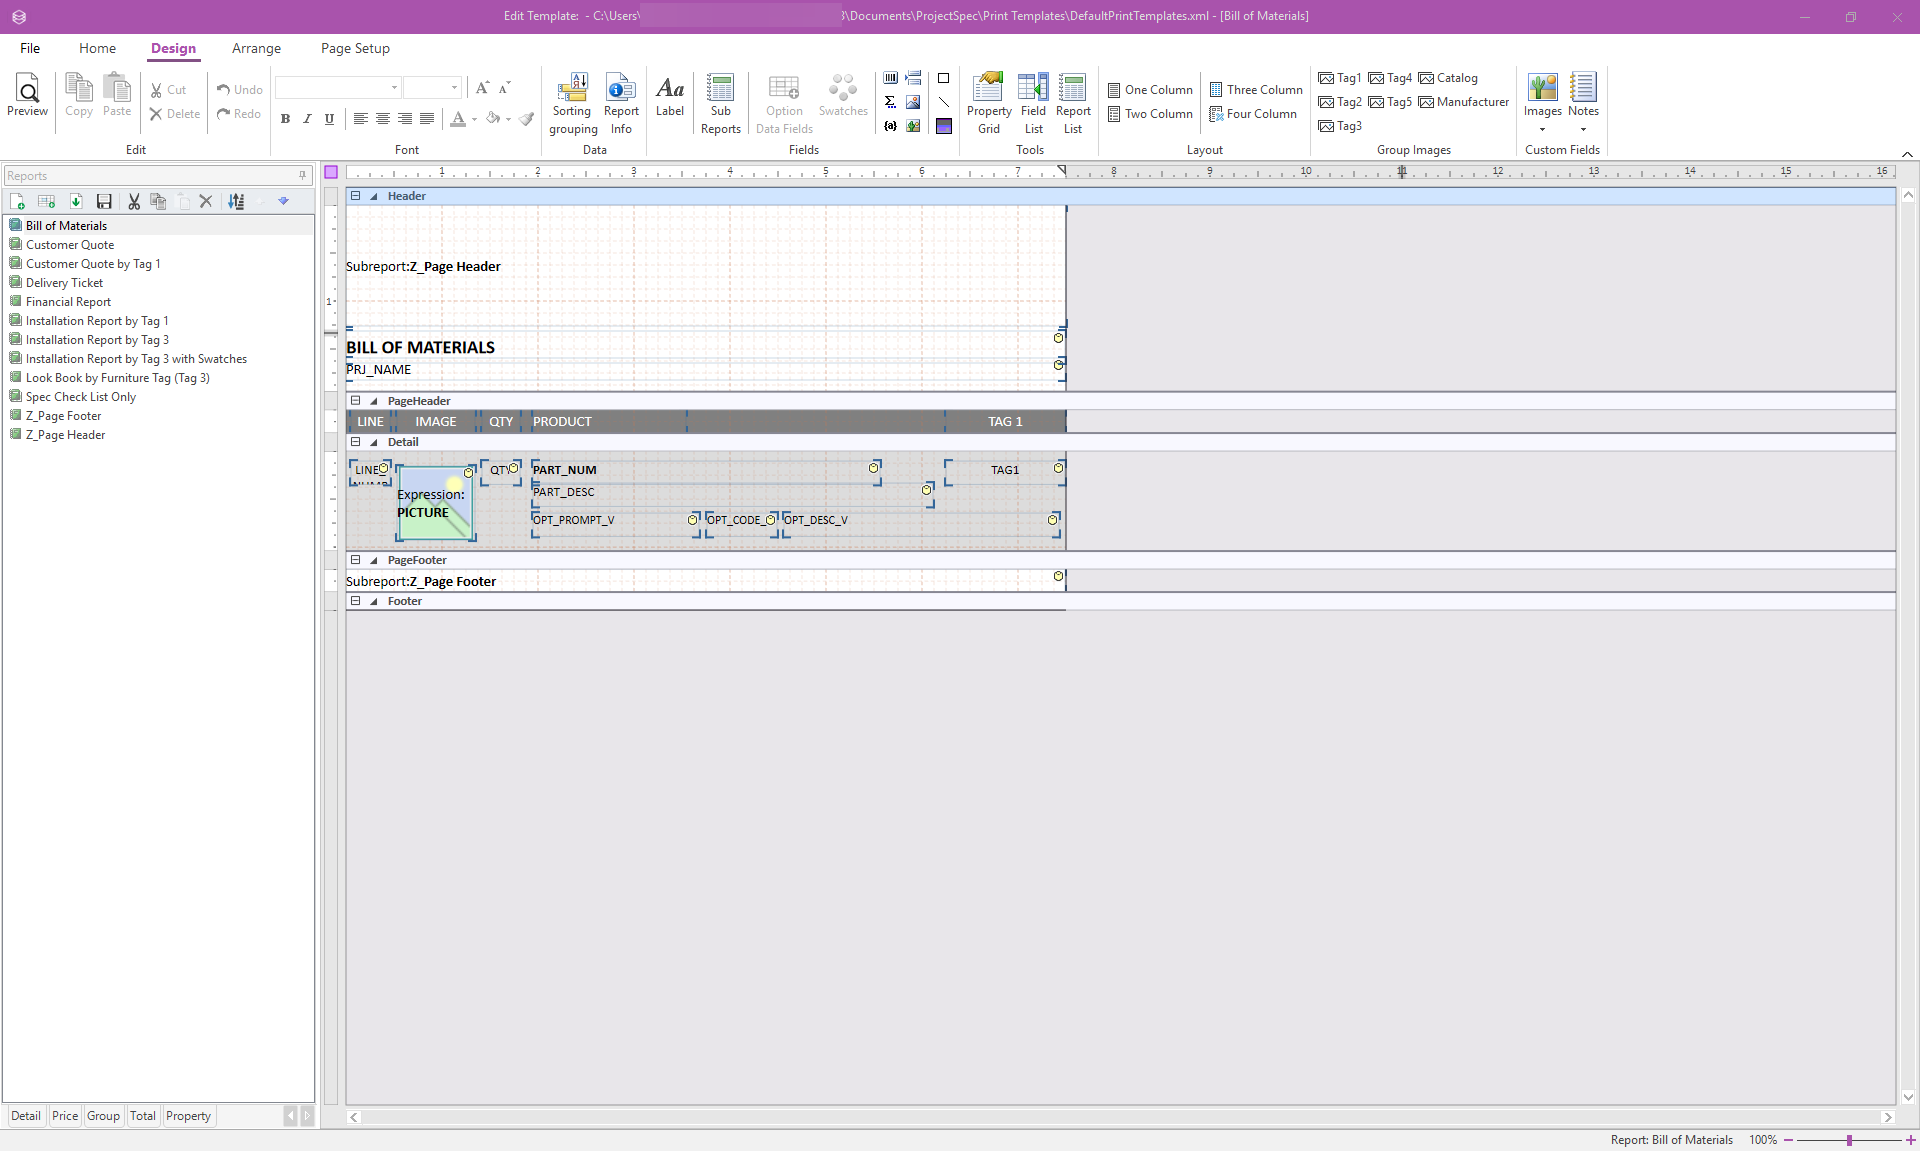This screenshot has width=1920, height=1151.
Task: Switch to Home ribbon tab
Action: click(x=97, y=48)
